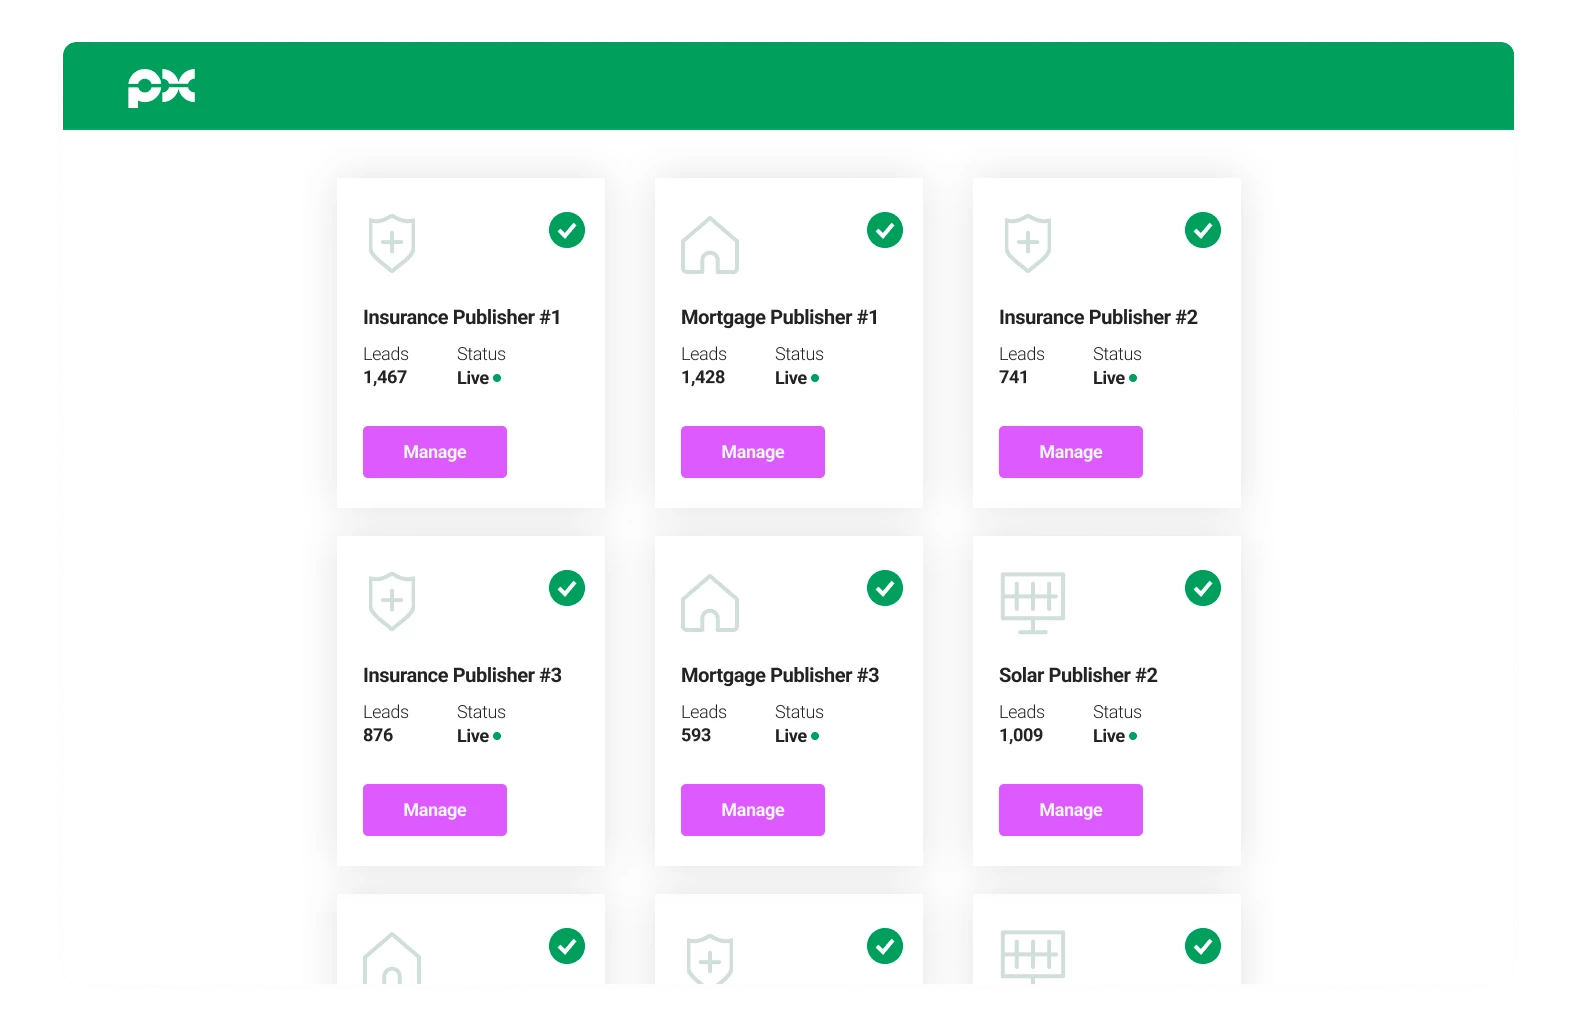Screen dimensions: 1577x1026
Task: Click leads value 1,009
Action: (x=1021, y=735)
